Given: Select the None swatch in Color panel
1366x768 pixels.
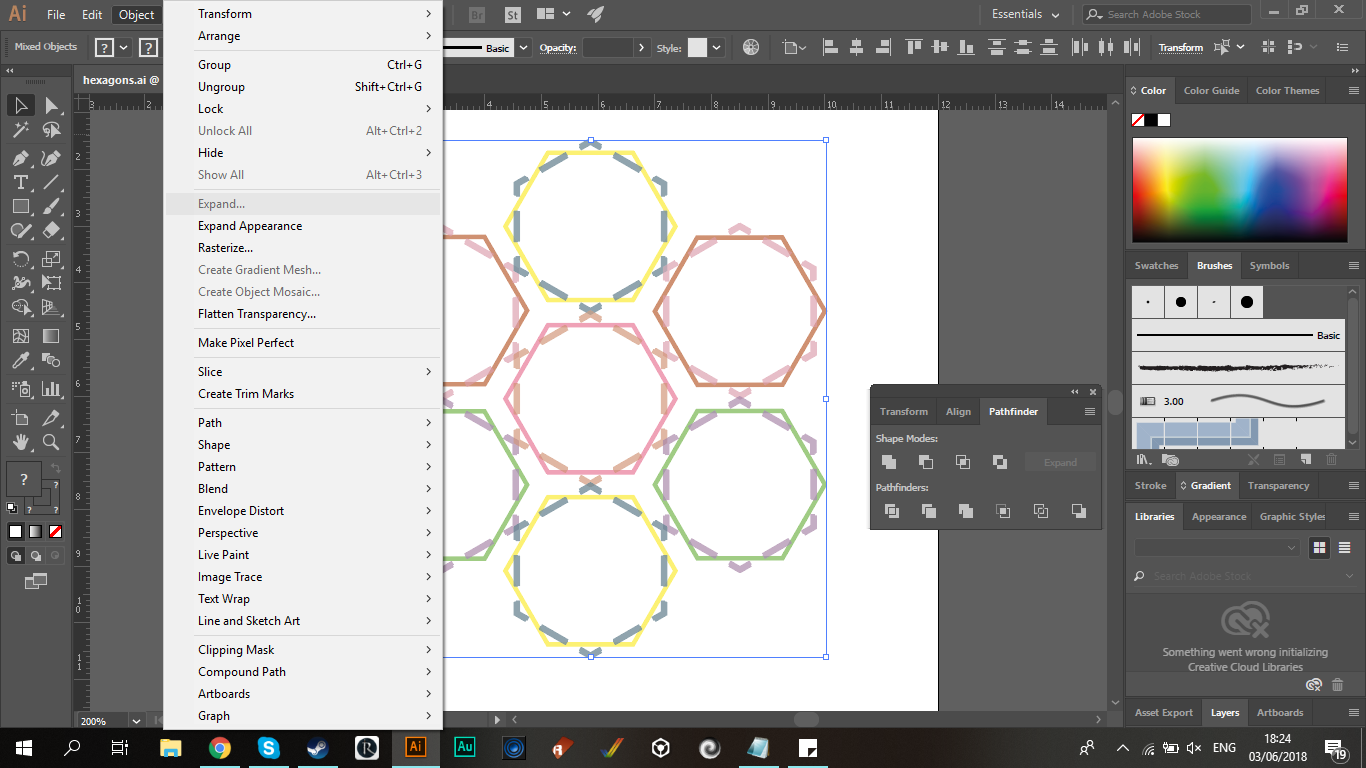Looking at the screenshot, I should (1137, 120).
